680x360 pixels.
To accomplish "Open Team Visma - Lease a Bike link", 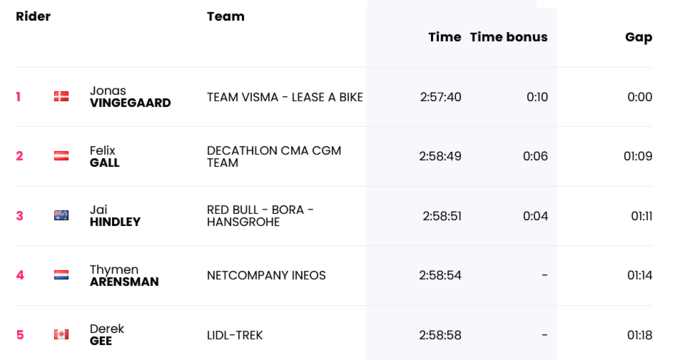I will [285, 97].
